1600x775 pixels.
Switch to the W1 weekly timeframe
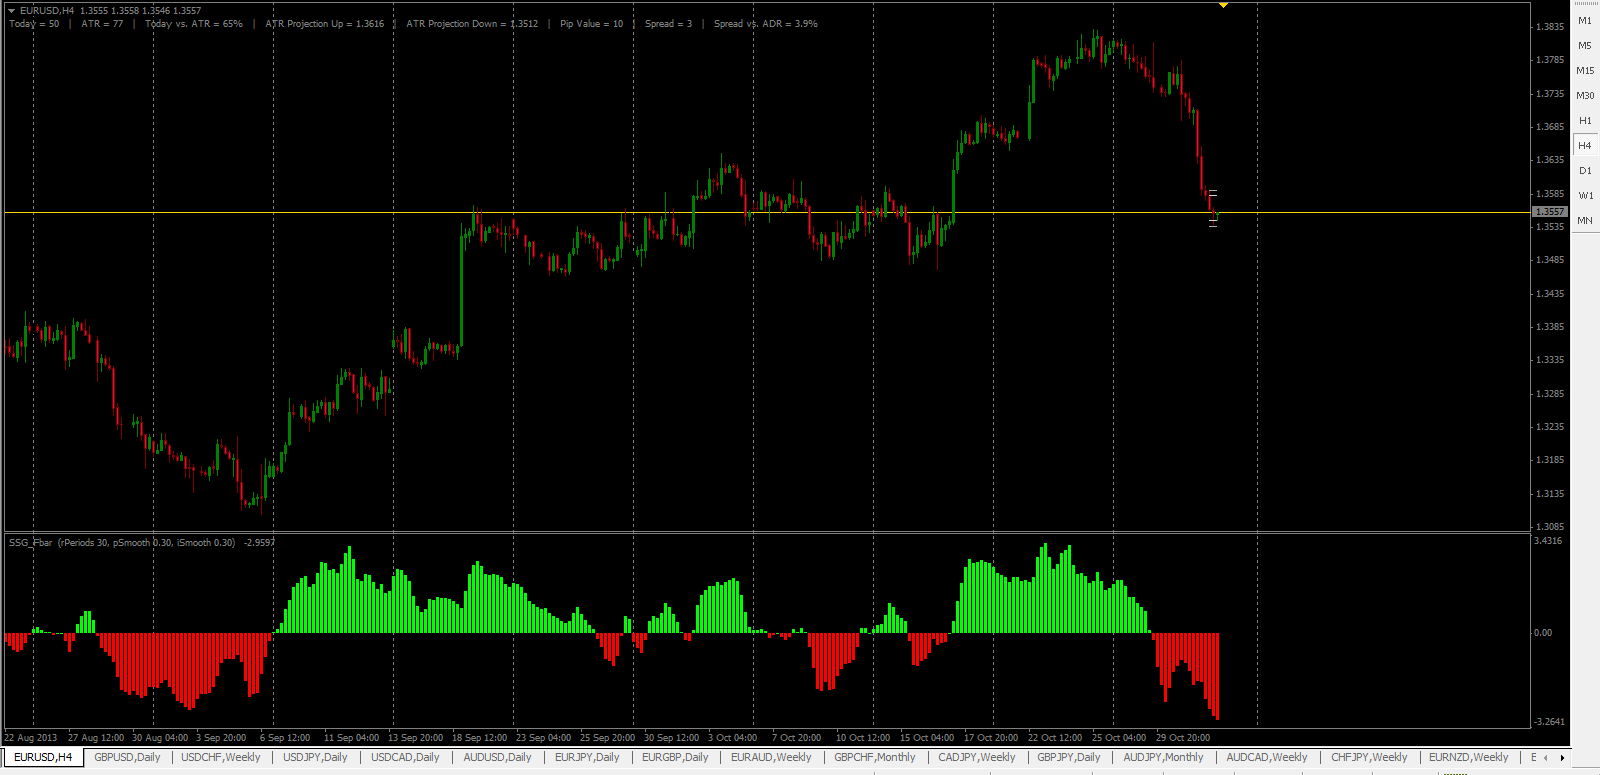(1585, 196)
